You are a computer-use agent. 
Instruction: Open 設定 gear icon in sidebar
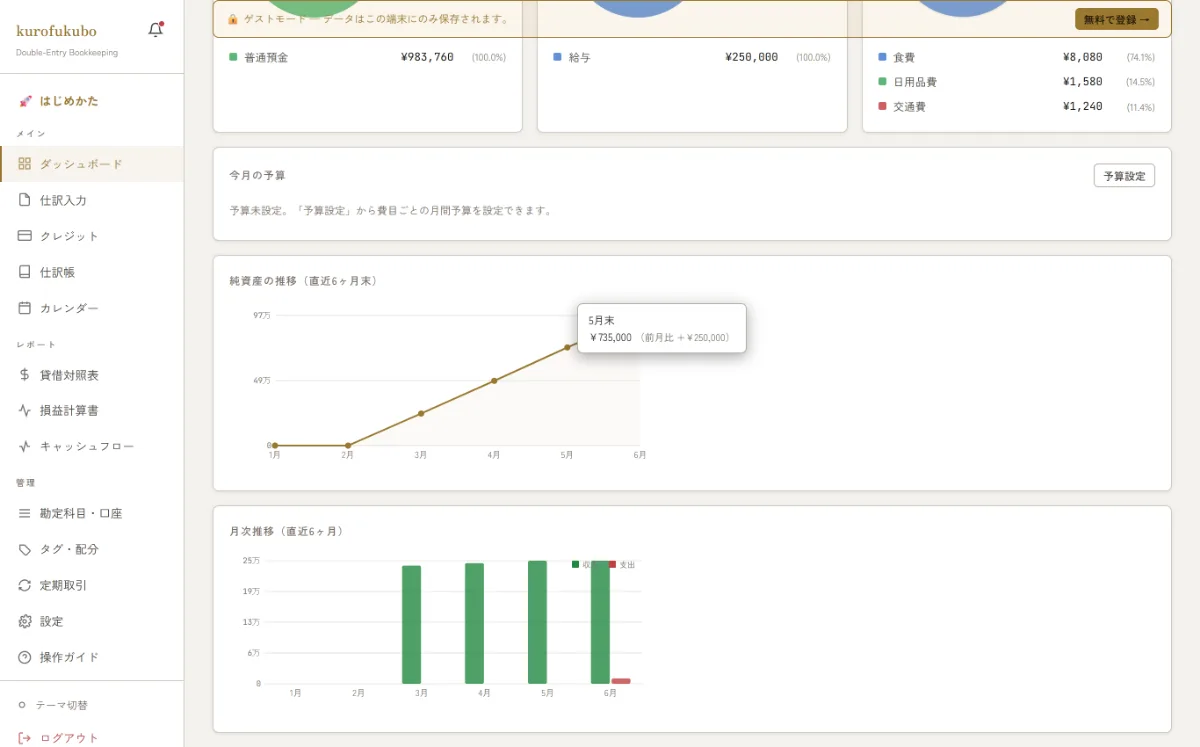tap(25, 621)
